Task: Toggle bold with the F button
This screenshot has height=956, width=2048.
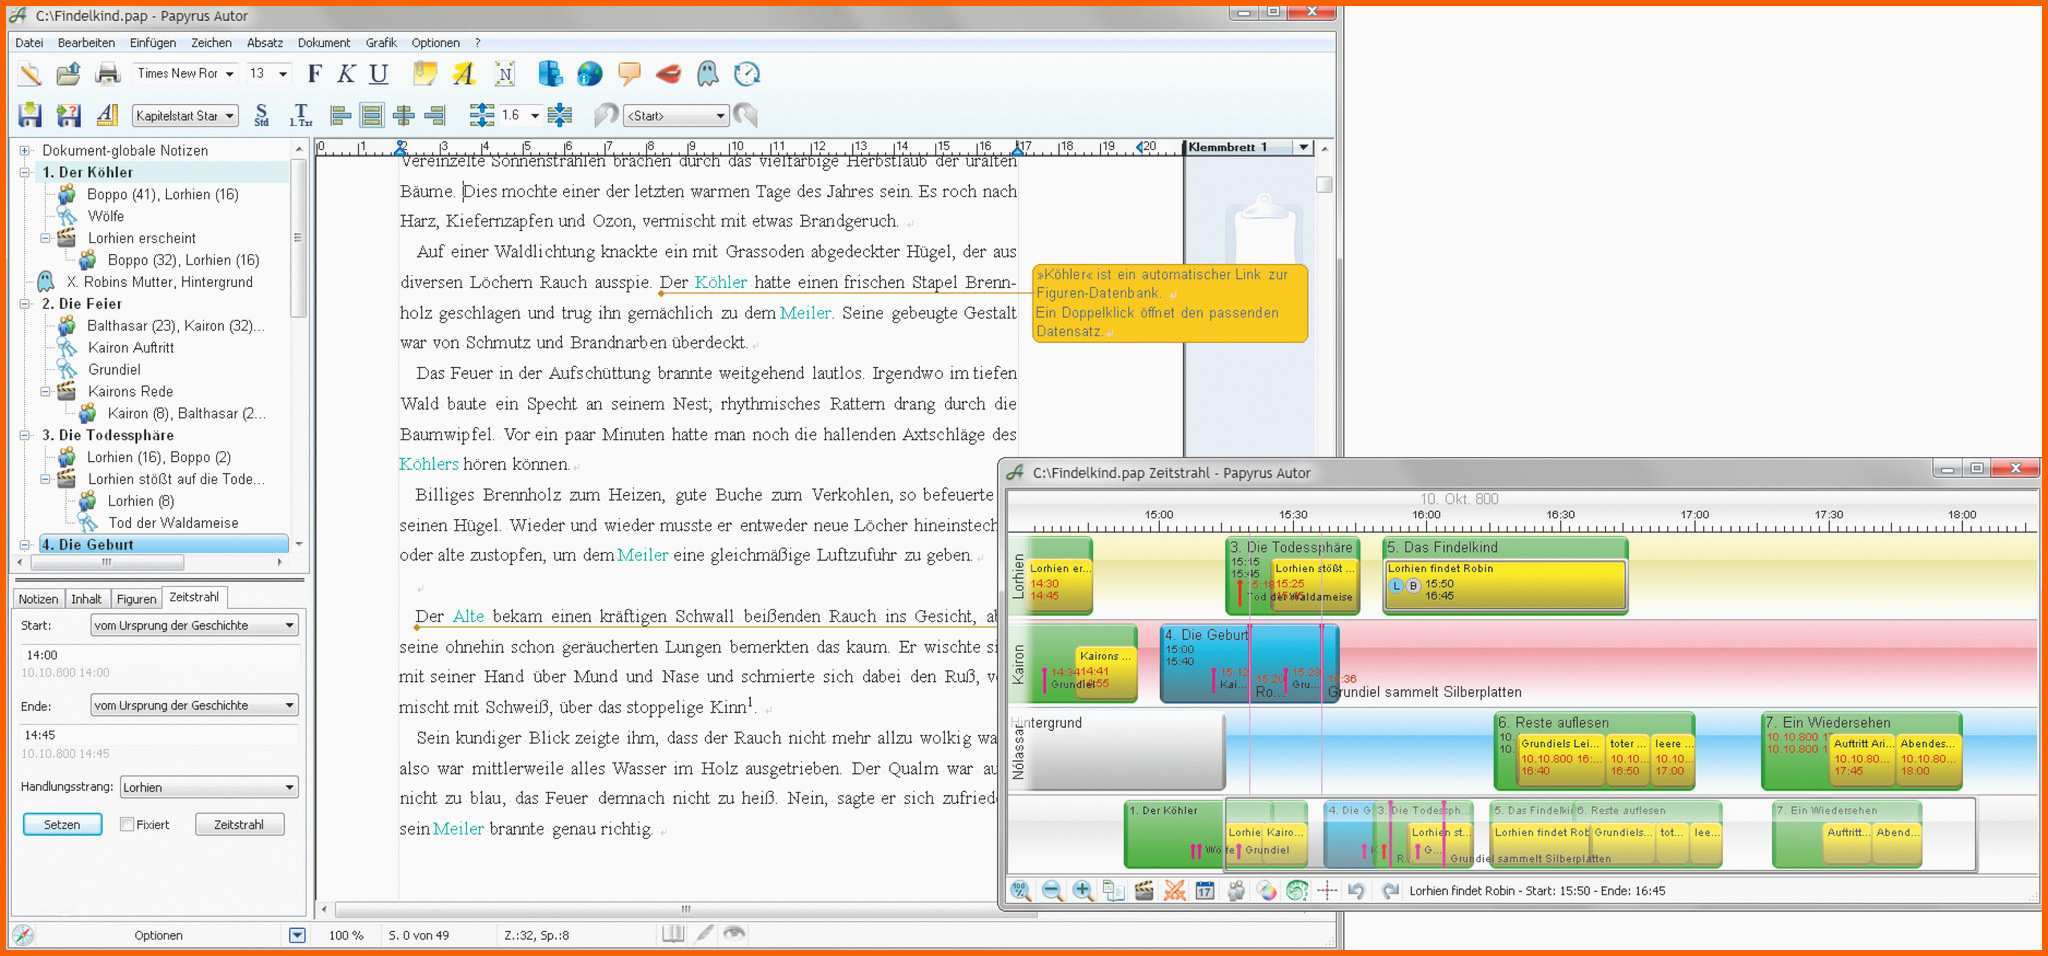Action: [315, 73]
